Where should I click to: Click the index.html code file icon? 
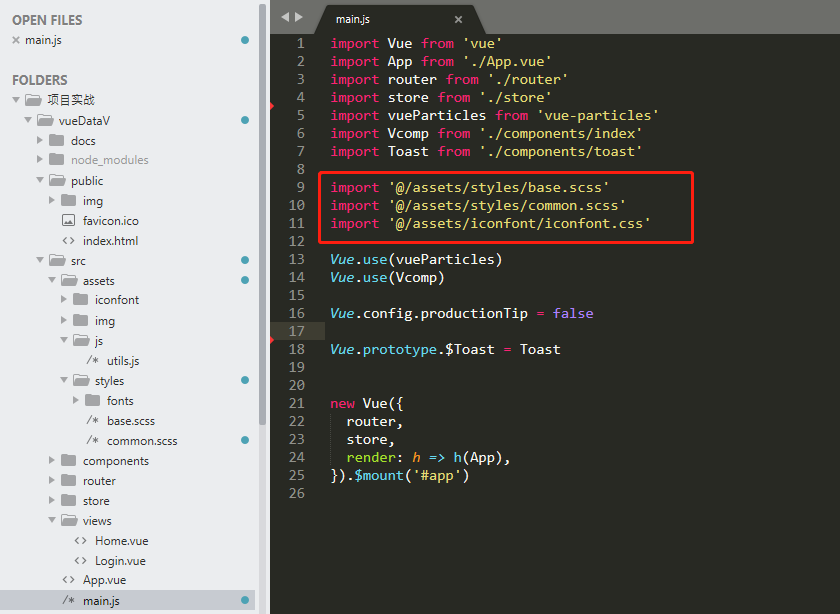(x=69, y=241)
